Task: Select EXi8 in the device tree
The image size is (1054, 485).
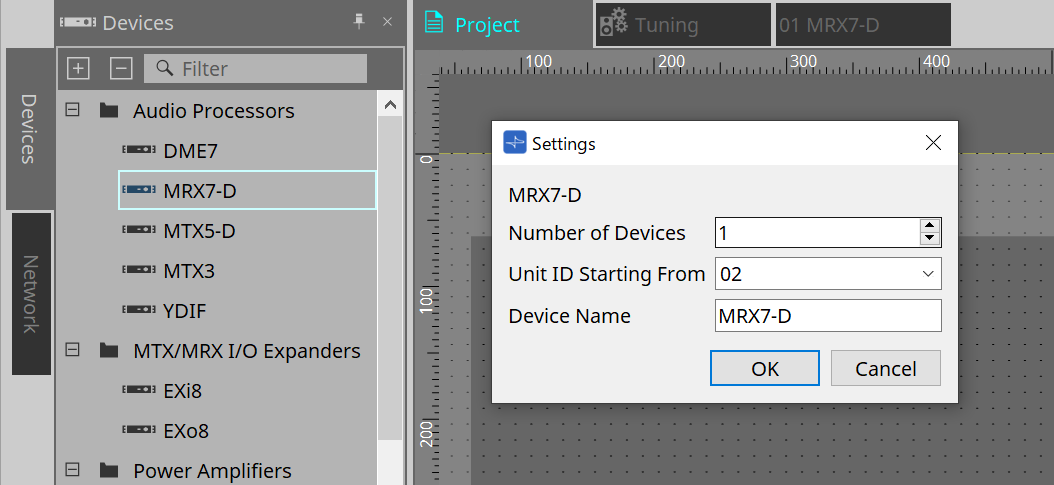Action: coord(182,391)
